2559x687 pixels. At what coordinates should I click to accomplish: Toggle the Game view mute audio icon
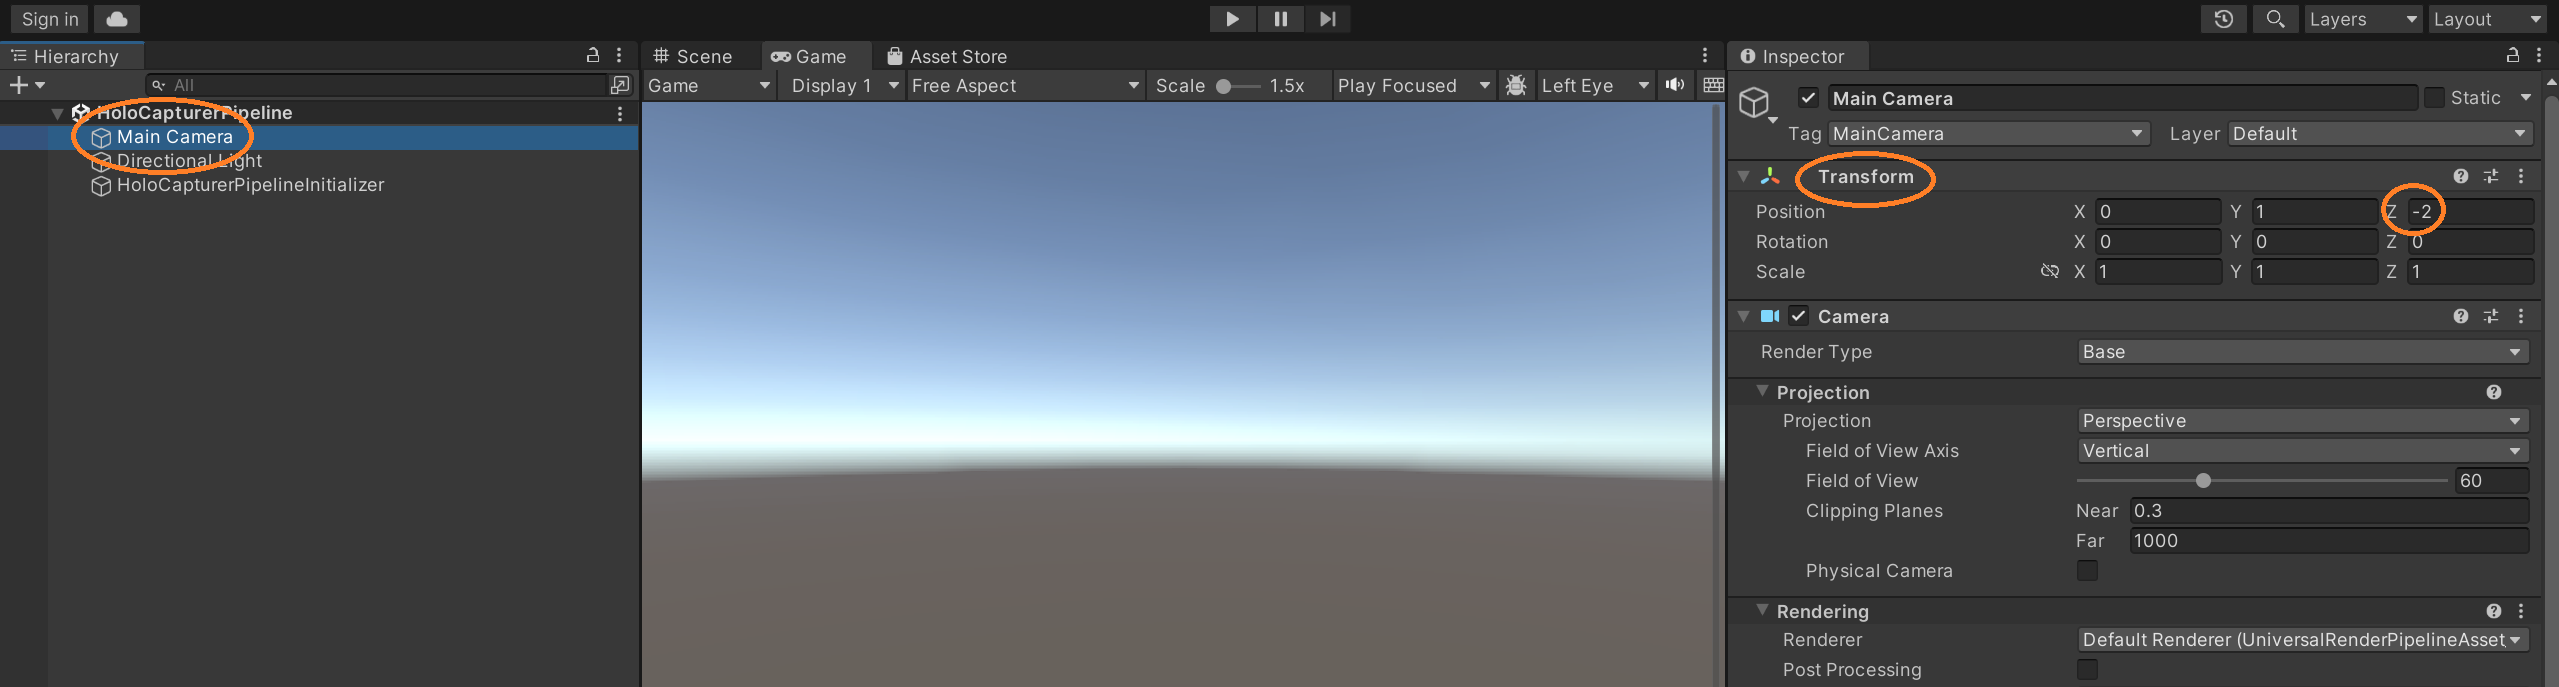pyautogui.click(x=1675, y=85)
